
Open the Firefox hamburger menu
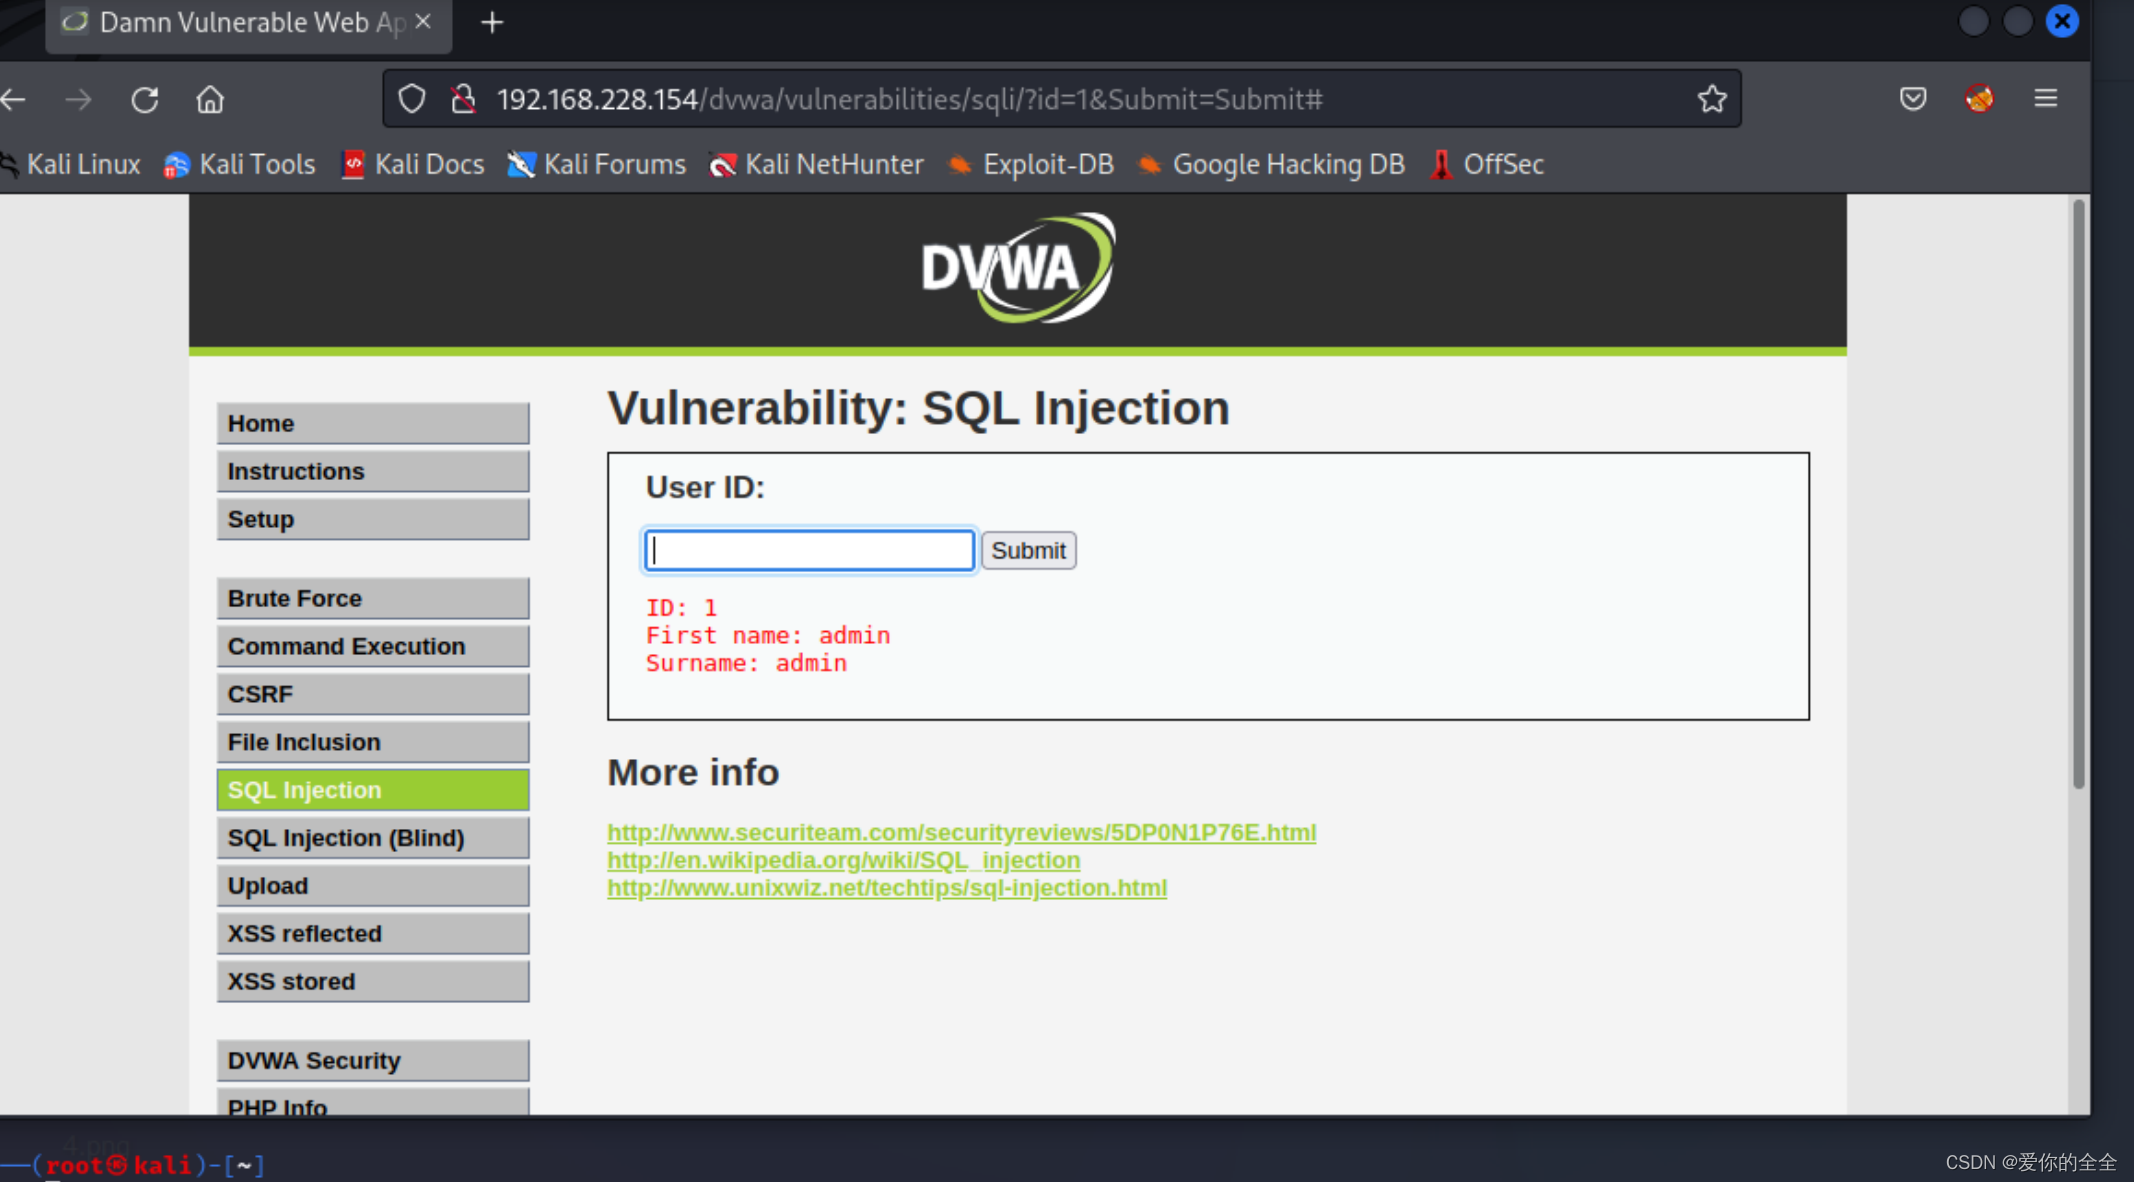(2045, 99)
